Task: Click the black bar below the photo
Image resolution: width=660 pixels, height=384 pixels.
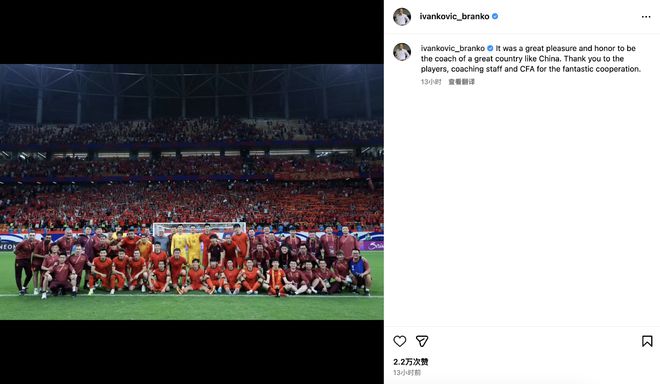Action: point(192,352)
